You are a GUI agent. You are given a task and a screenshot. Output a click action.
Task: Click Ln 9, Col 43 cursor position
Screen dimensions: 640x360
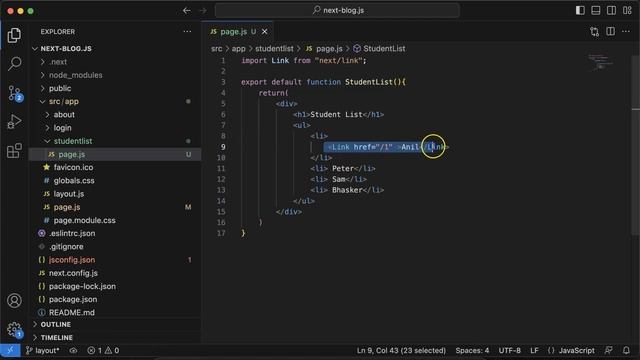401,350
